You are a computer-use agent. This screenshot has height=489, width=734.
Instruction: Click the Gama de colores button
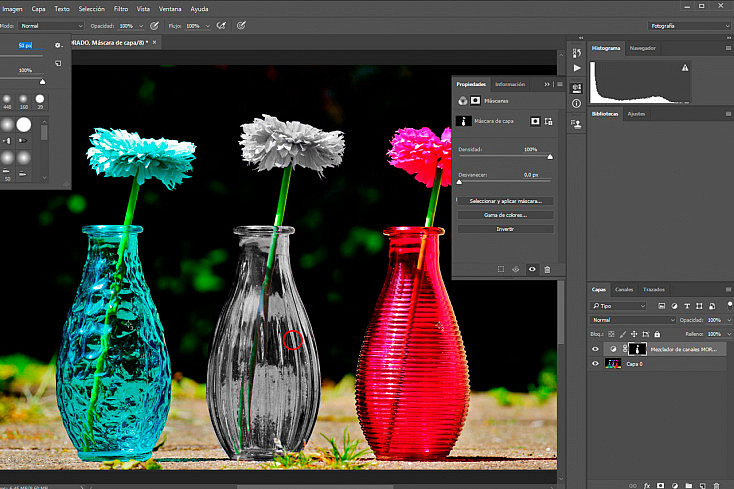point(506,215)
